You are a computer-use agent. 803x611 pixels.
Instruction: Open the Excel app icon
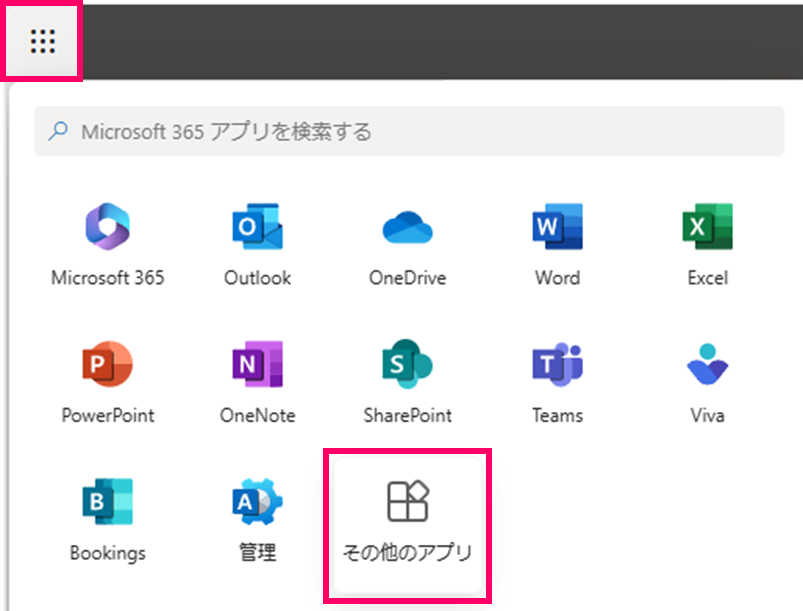(x=707, y=226)
